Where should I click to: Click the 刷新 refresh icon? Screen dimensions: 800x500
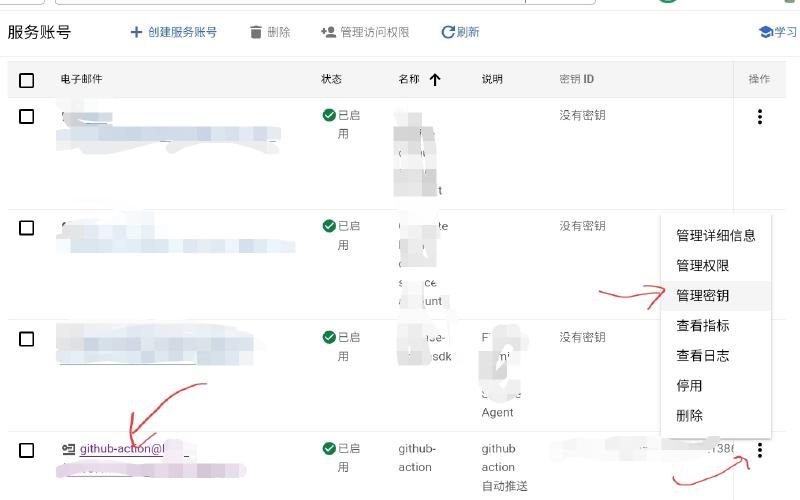[448, 32]
